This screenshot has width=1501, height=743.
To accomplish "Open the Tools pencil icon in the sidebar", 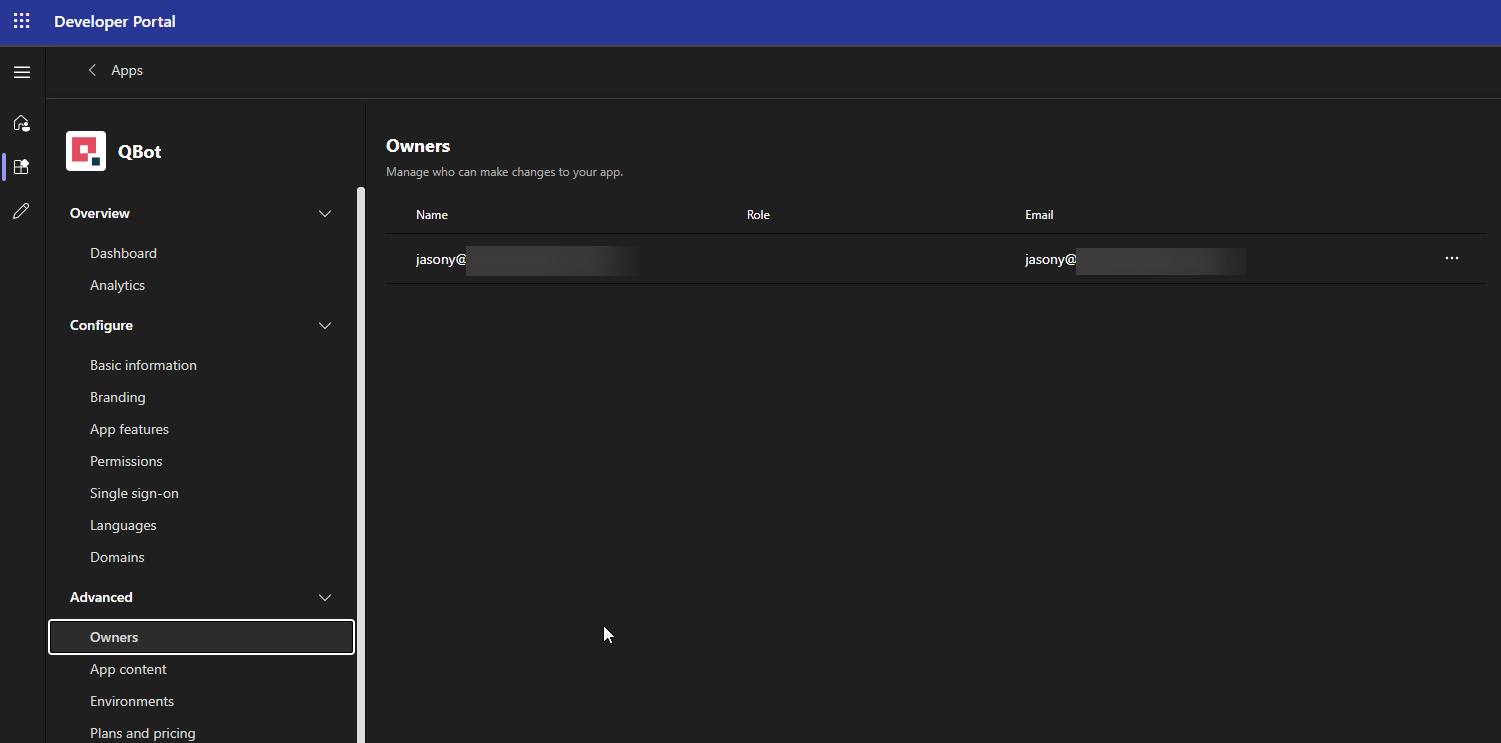I will [21, 211].
